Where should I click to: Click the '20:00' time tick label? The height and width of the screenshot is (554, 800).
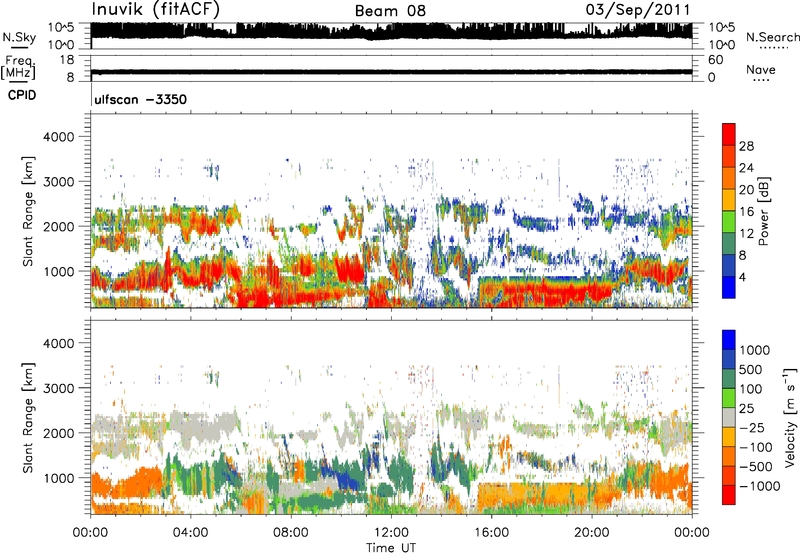[591, 533]
